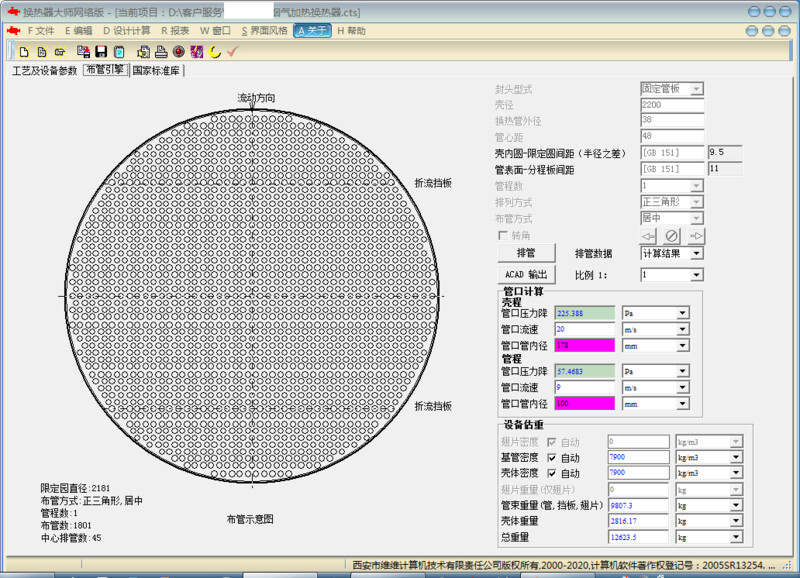
Task: Click the 排管 button
Action: [526, 253]
